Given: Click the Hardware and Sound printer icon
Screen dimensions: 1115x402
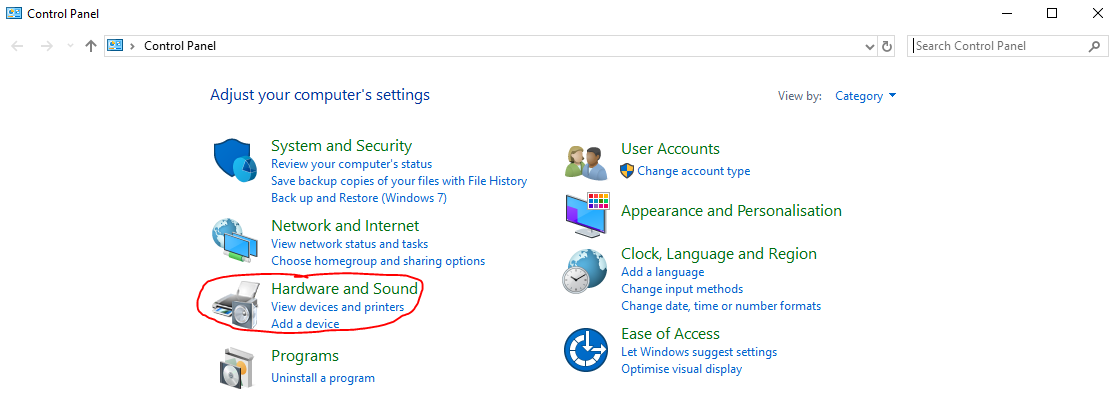Looking at the screenshot, I should coord(236,304).
